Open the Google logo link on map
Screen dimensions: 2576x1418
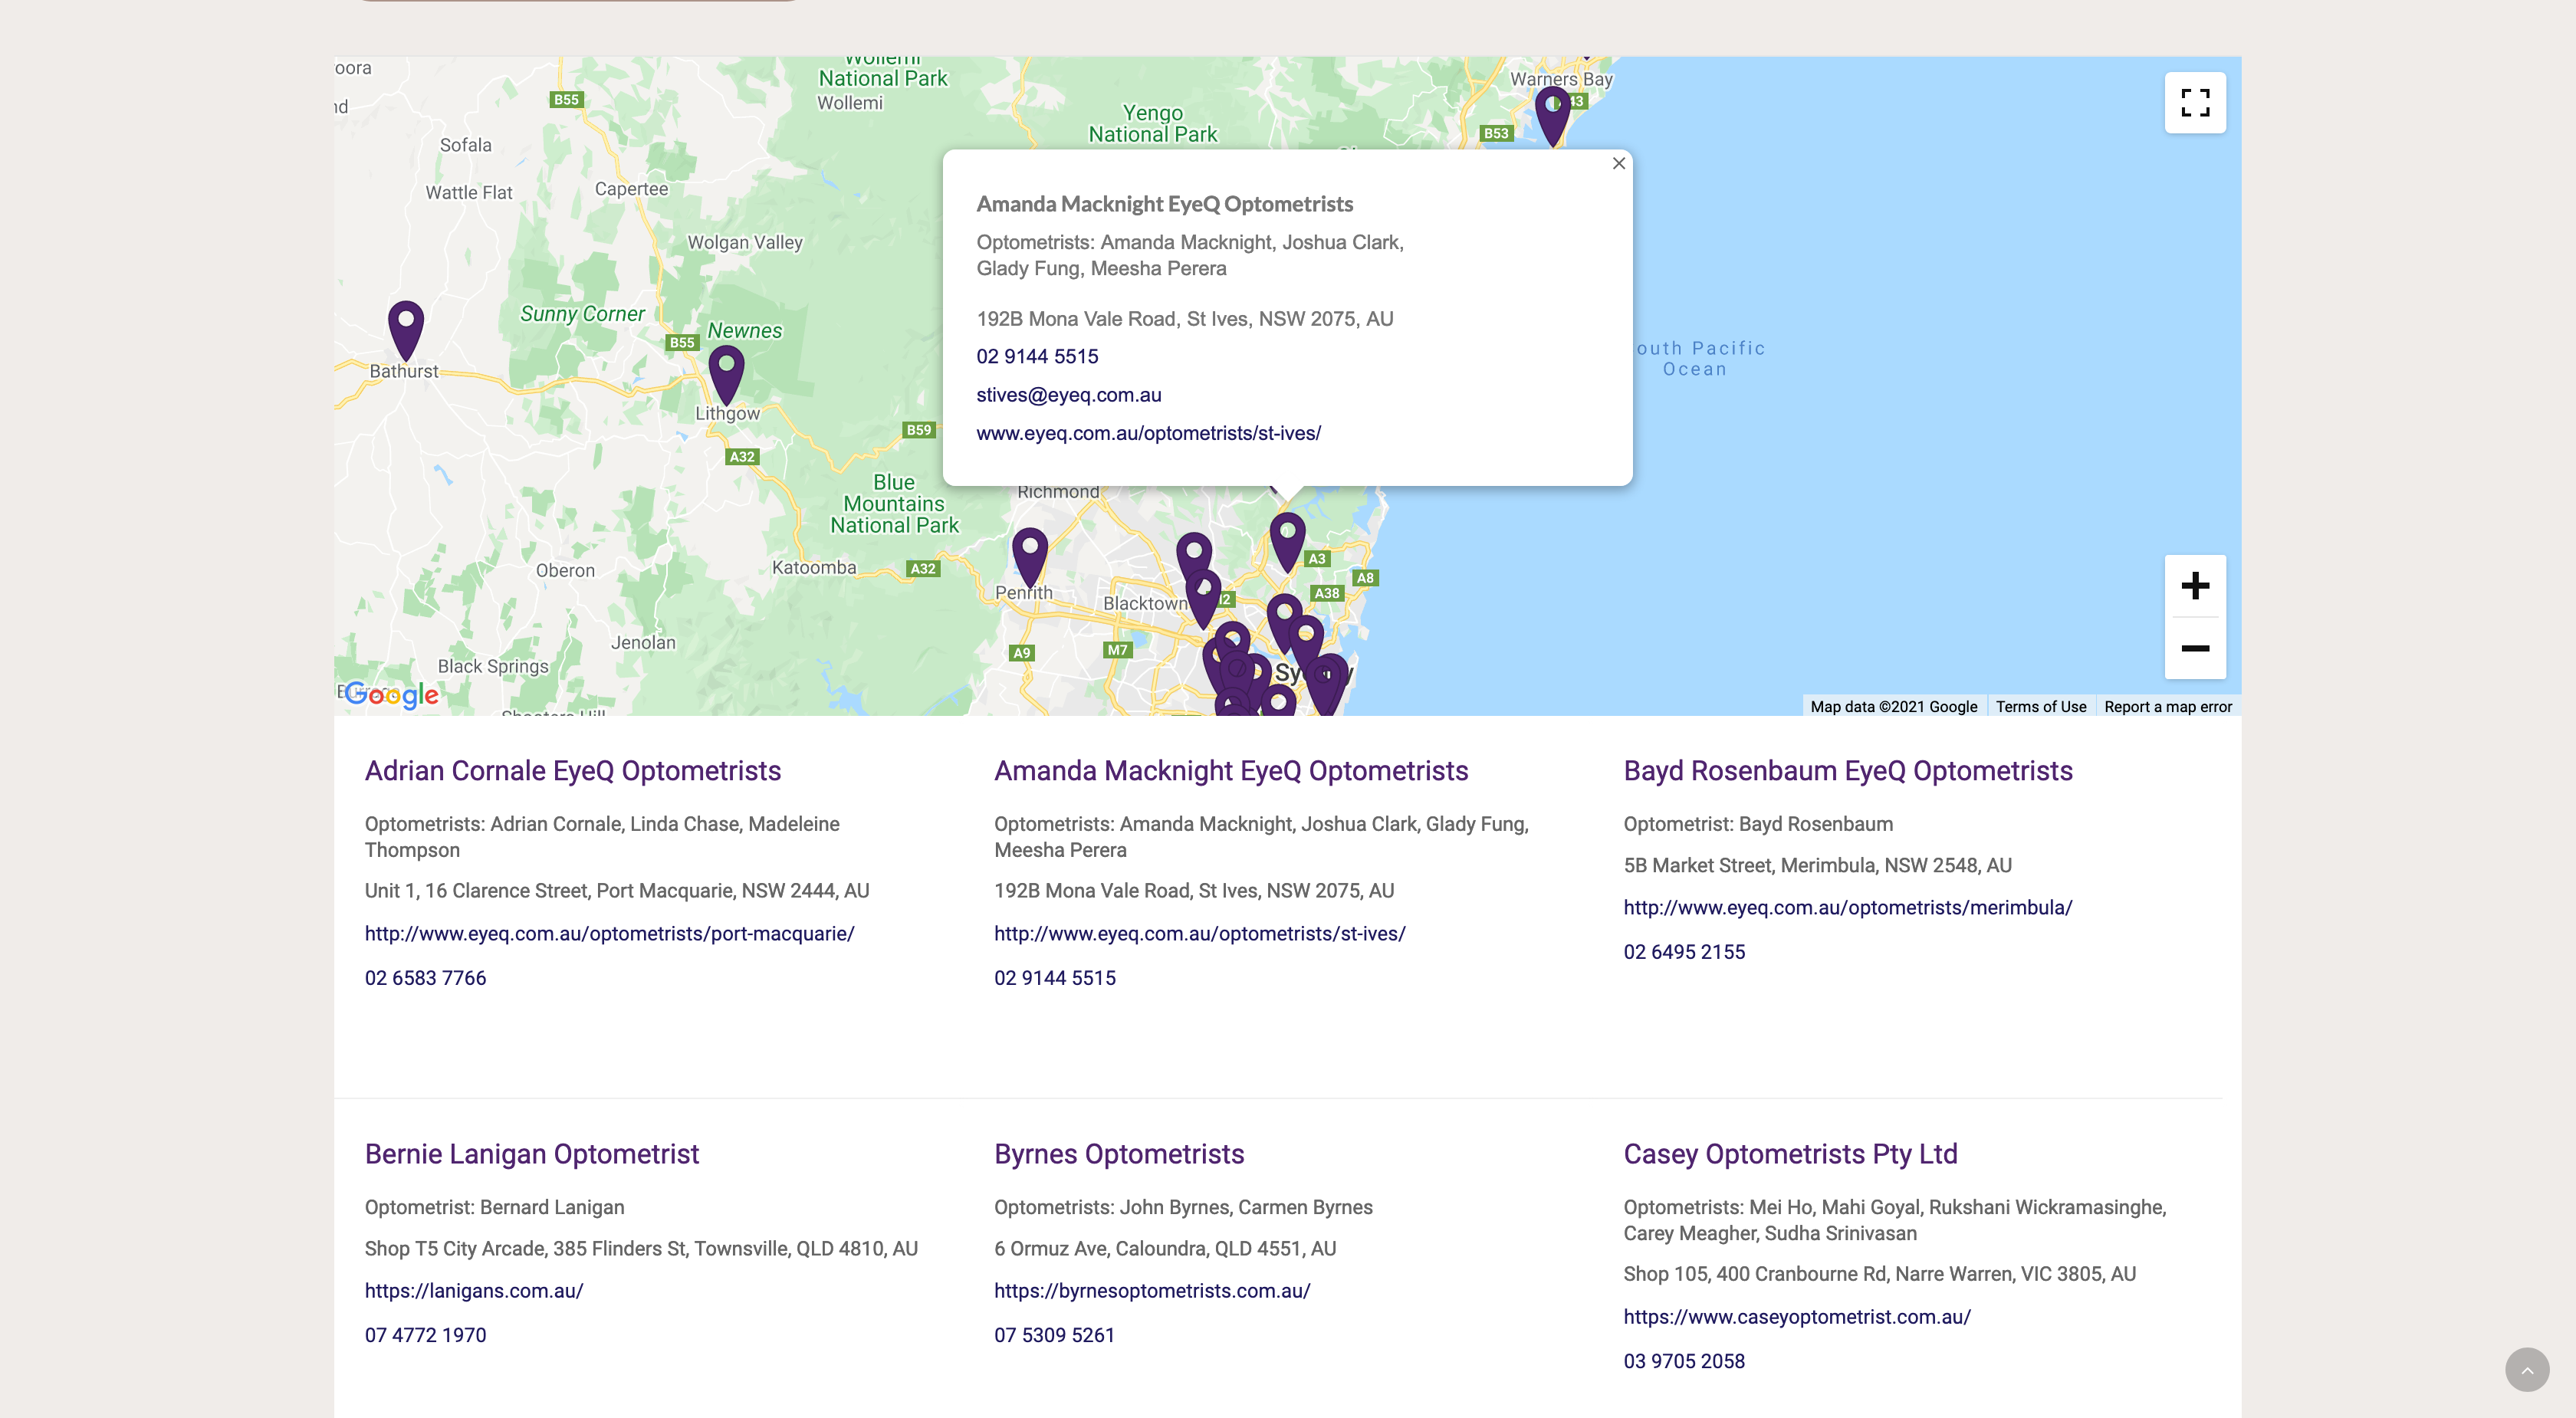point(391,695)
